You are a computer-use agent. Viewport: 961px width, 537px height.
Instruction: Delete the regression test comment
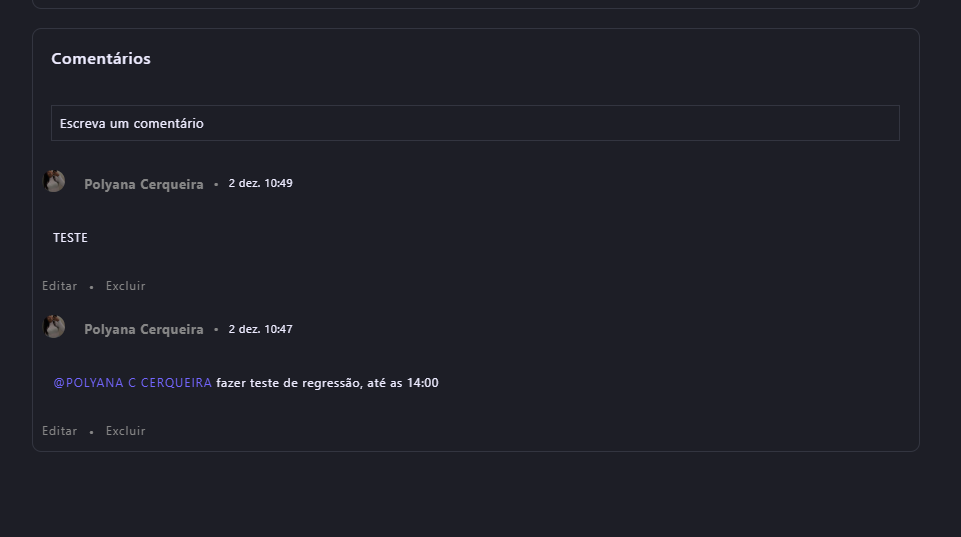coord(126,431)
